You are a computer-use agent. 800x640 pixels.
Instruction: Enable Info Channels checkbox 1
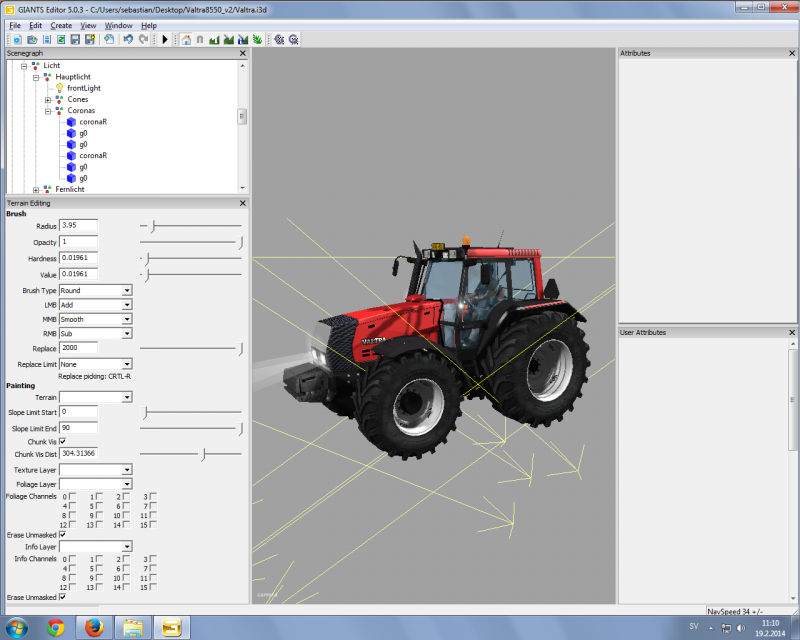point(99,559)
